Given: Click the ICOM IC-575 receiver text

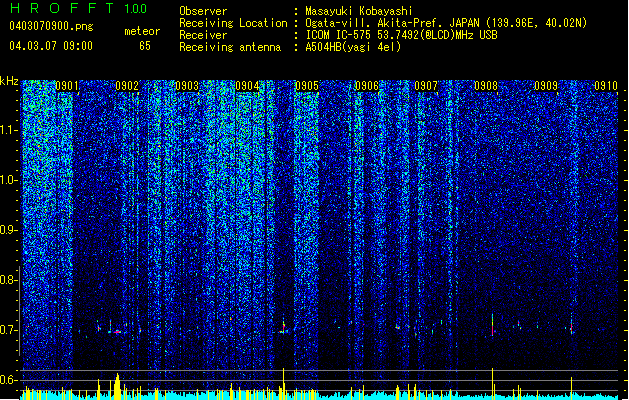Looking at the screenshot, I should [401, 35].
